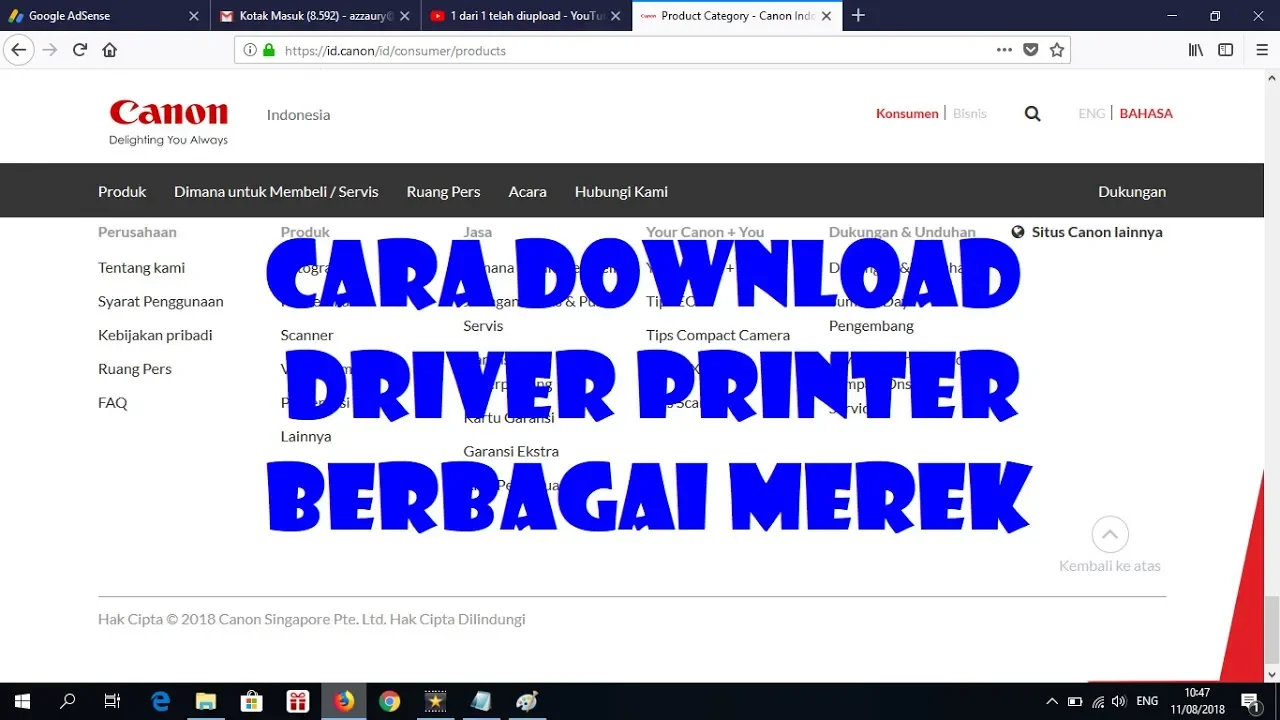Open Task View on the taskbar
Image resolution: width=1280 pixels, height=720 pixels.
(112, 701)
